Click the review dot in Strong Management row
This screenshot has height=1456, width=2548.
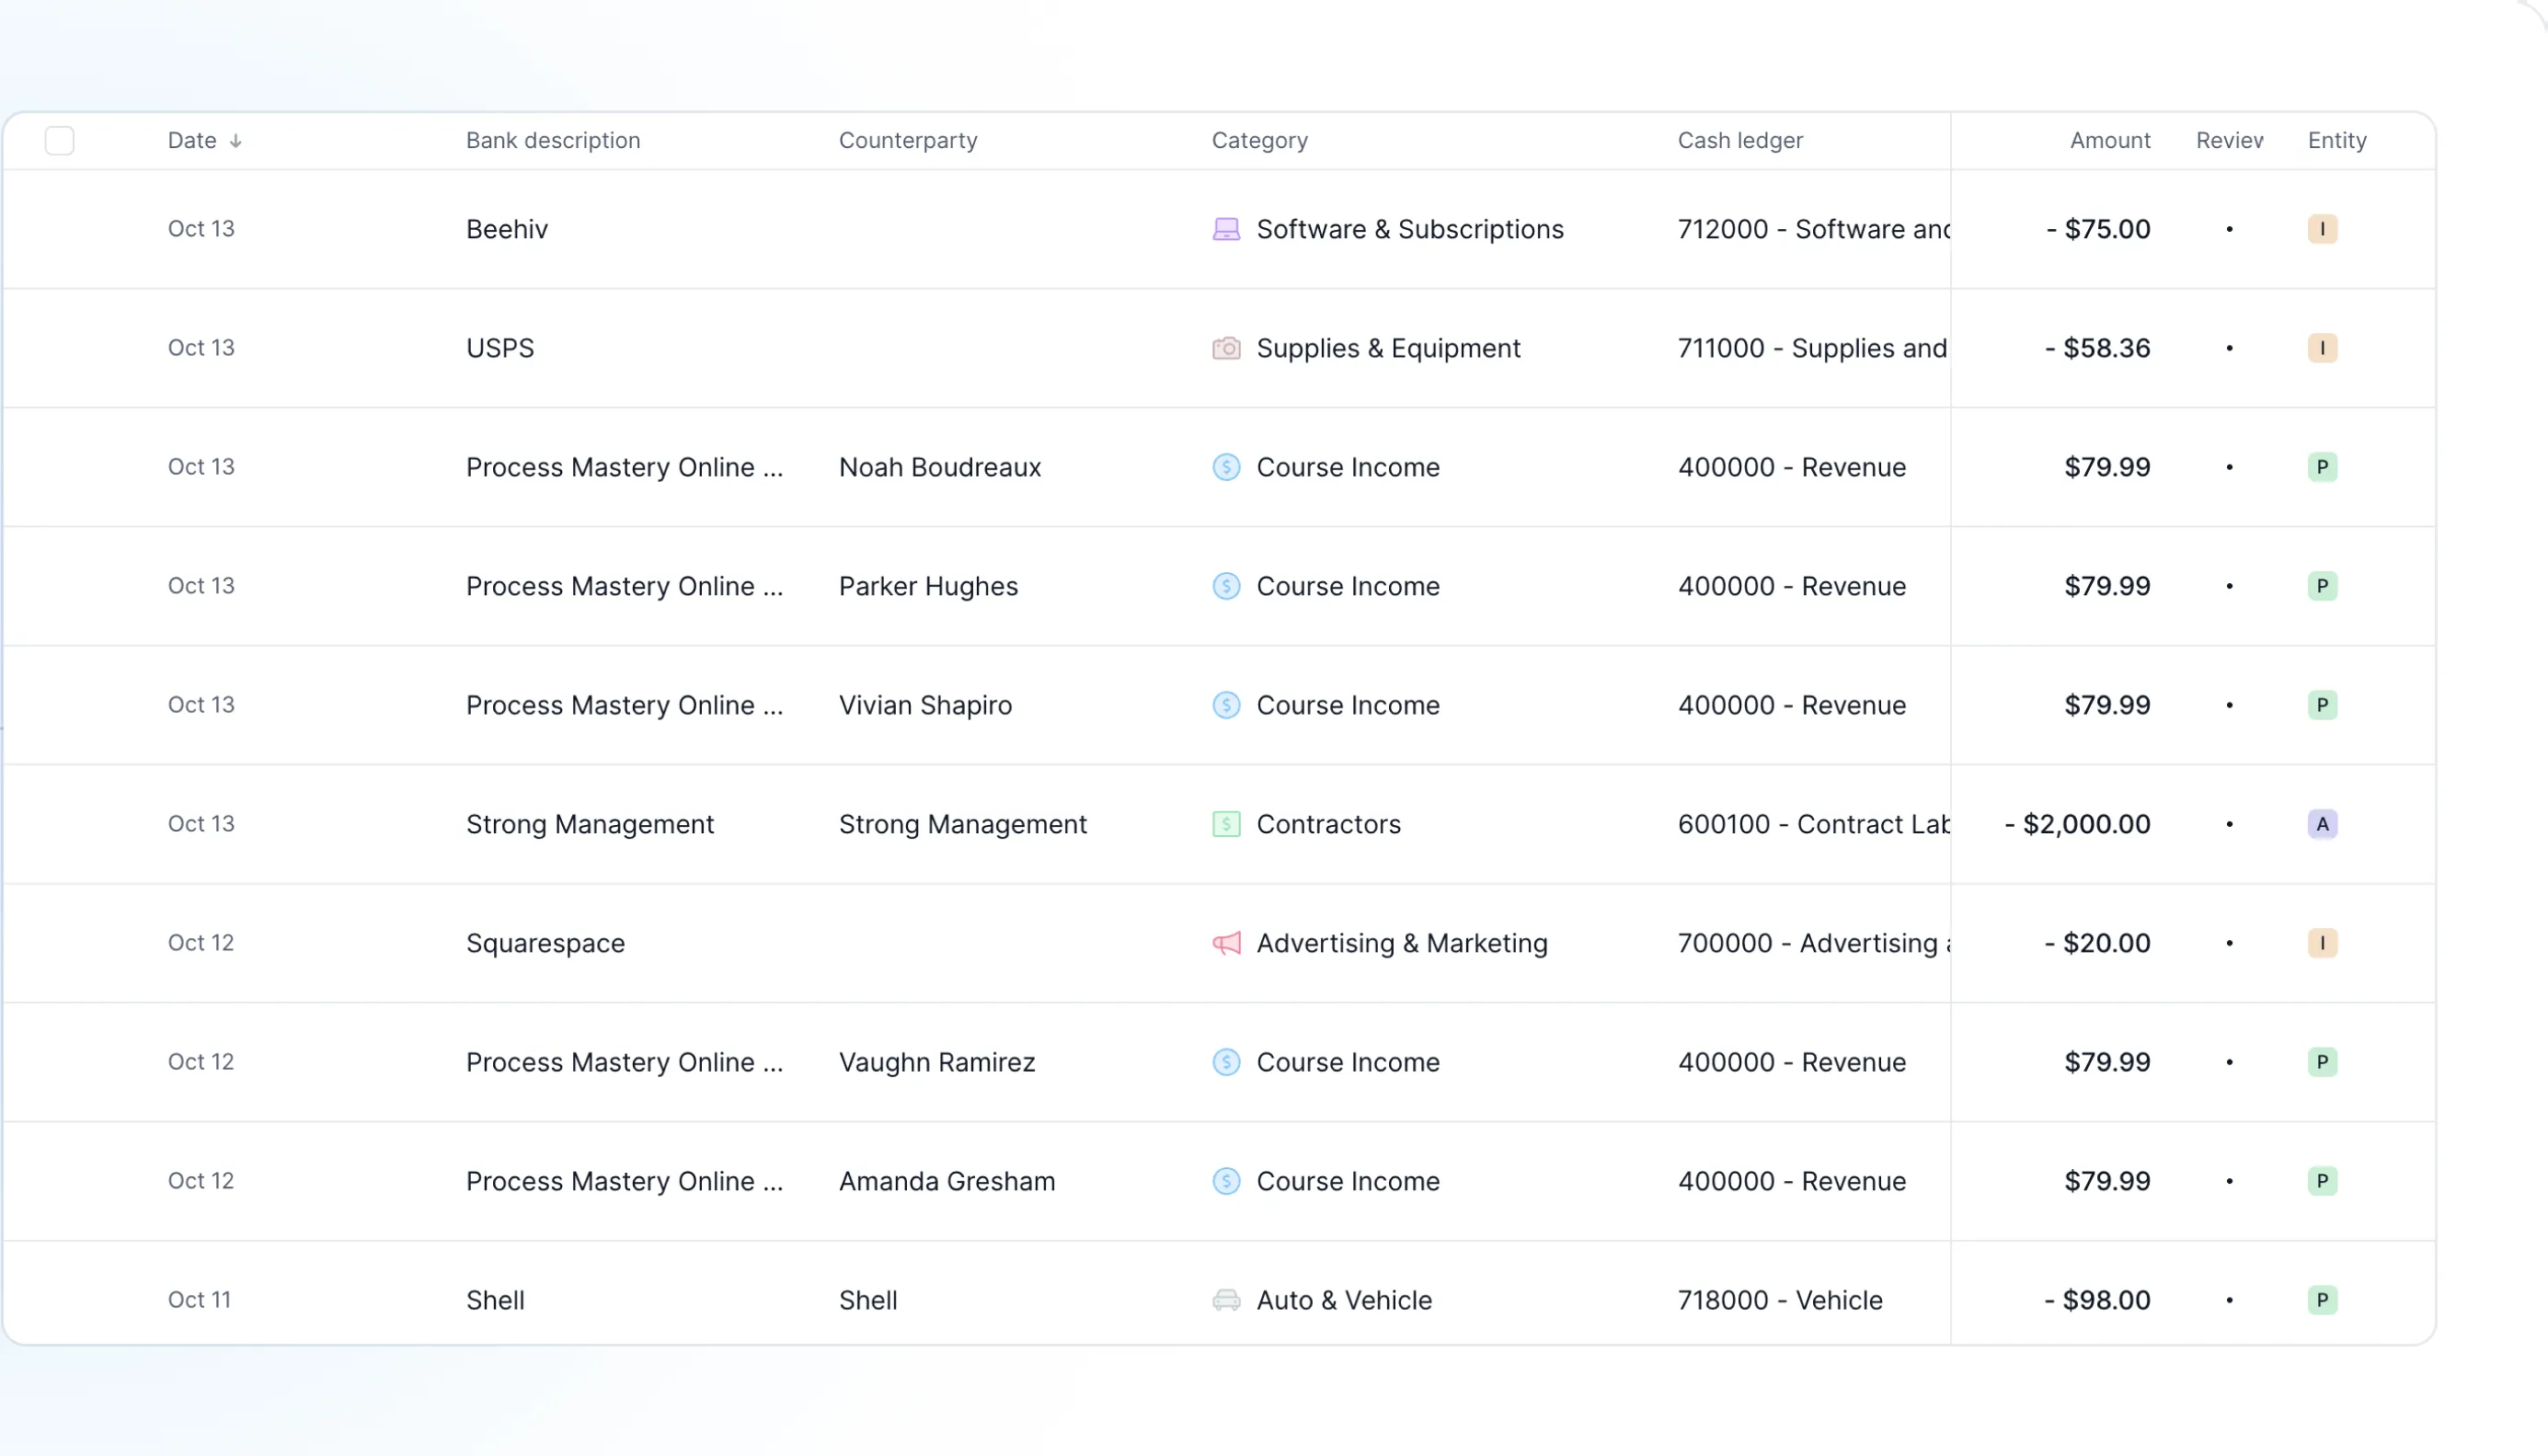[x=2229, y=824]
